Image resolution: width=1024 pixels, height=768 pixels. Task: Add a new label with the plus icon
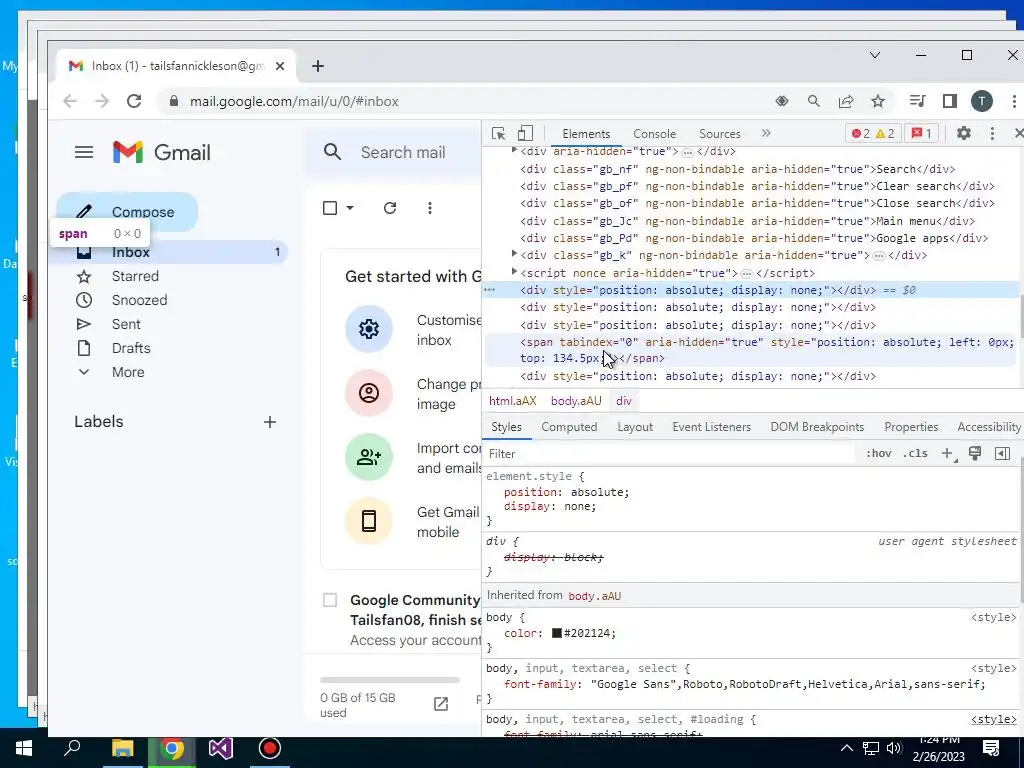270,422
